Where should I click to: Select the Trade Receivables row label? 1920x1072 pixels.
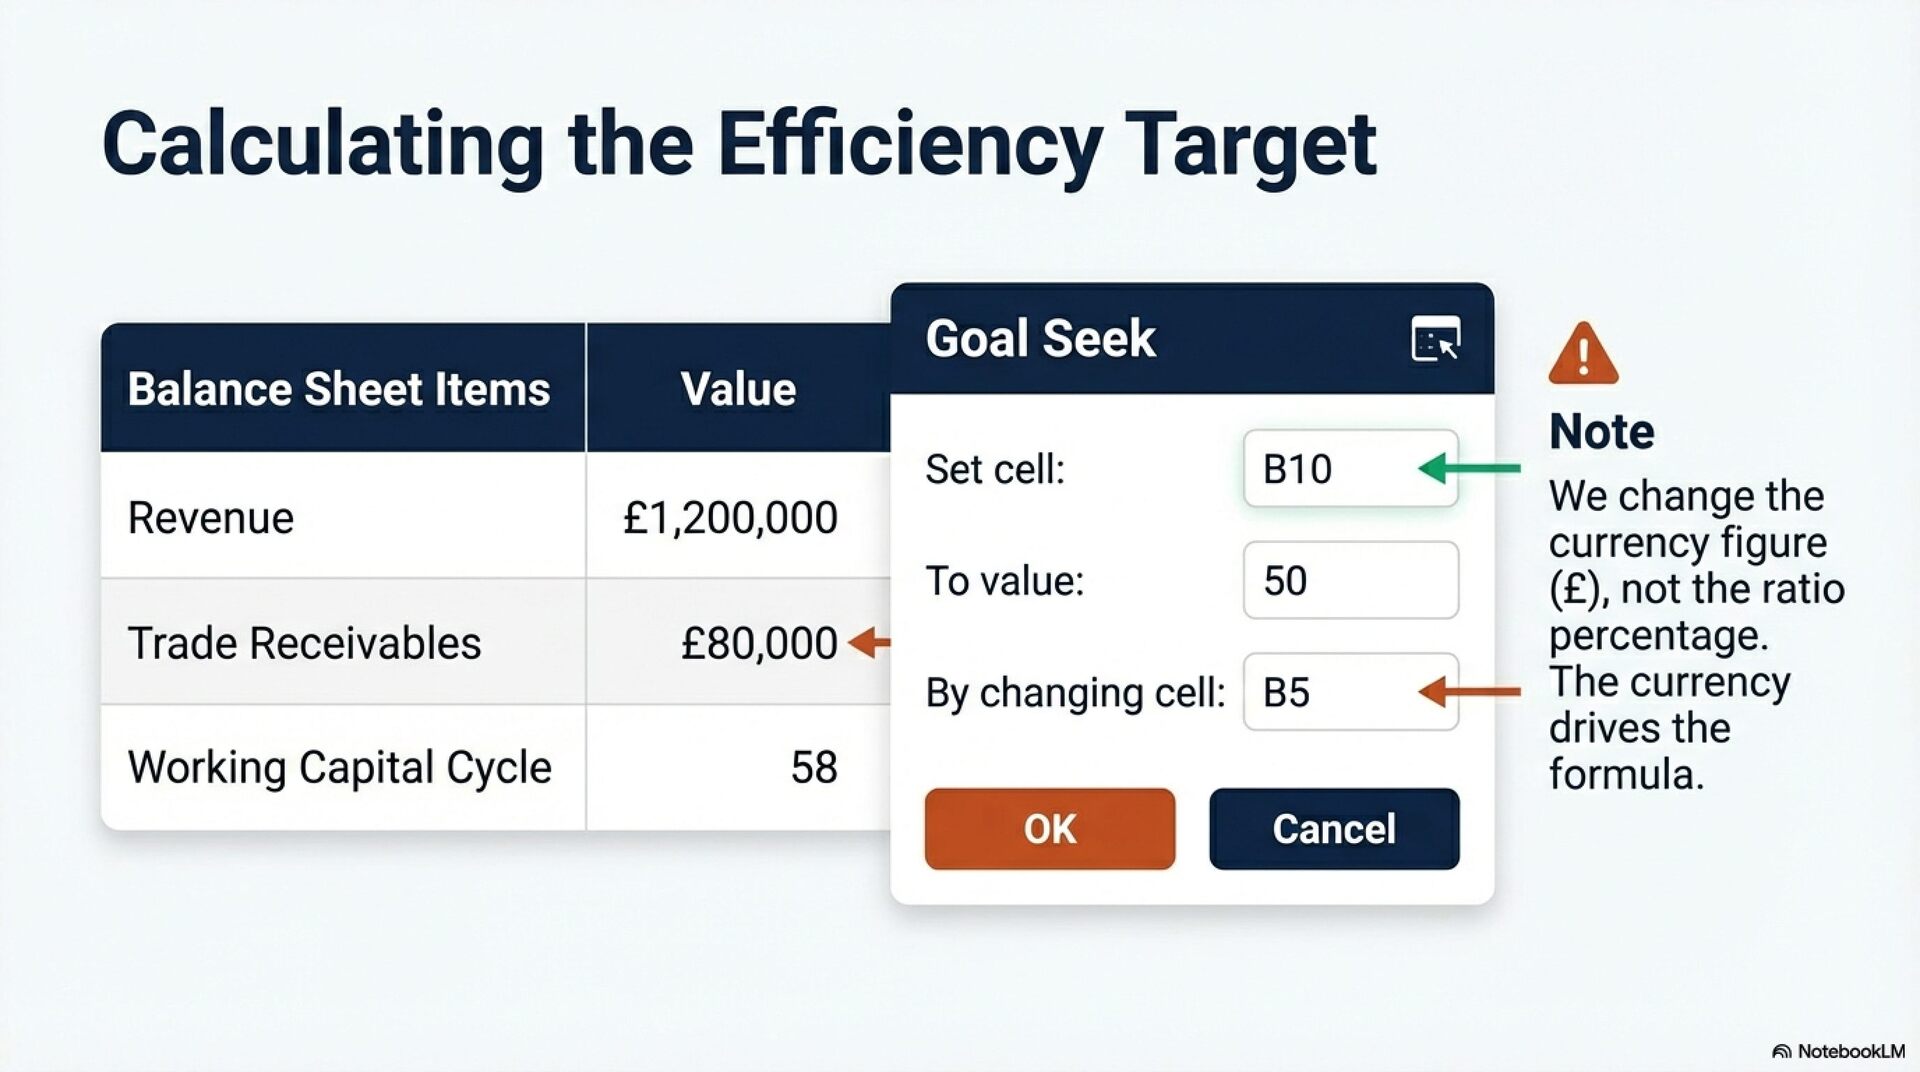[304, 643]
